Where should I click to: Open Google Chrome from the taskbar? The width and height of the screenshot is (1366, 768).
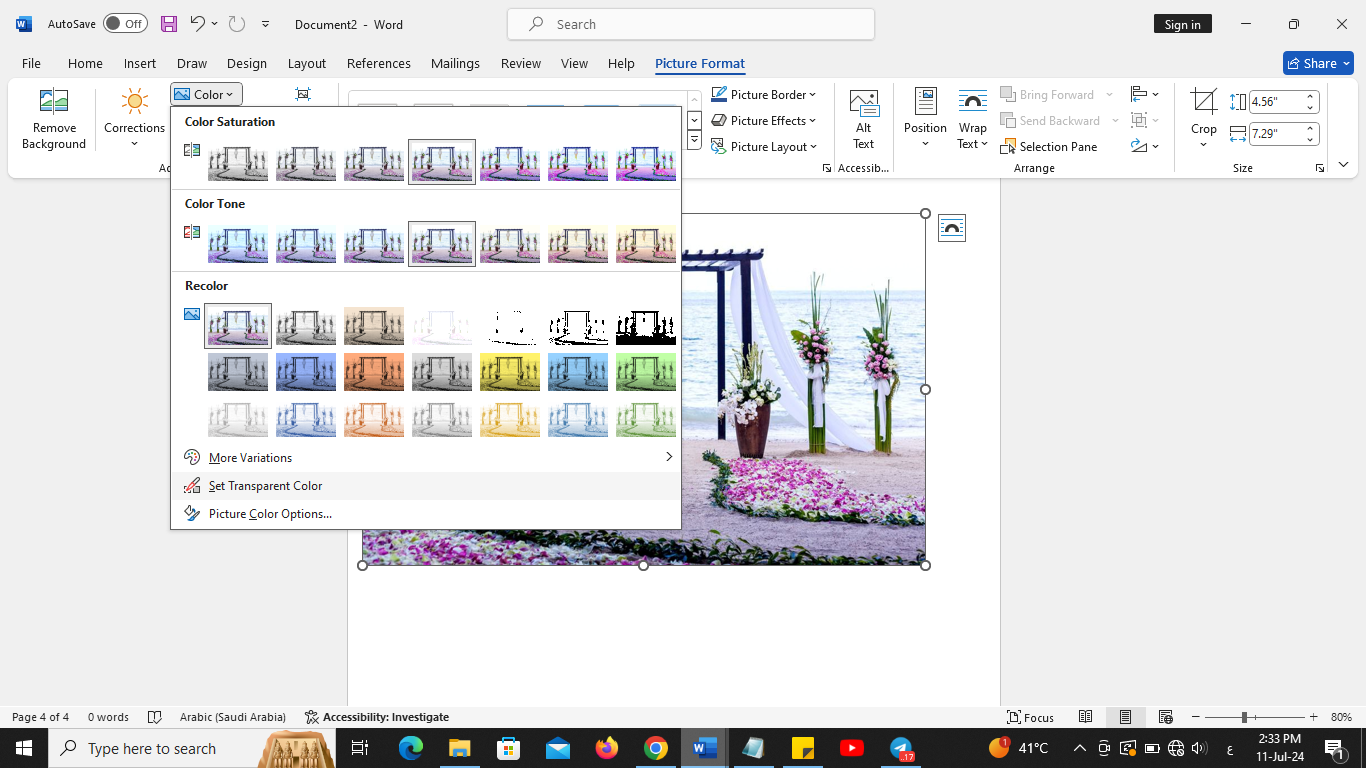656,748
